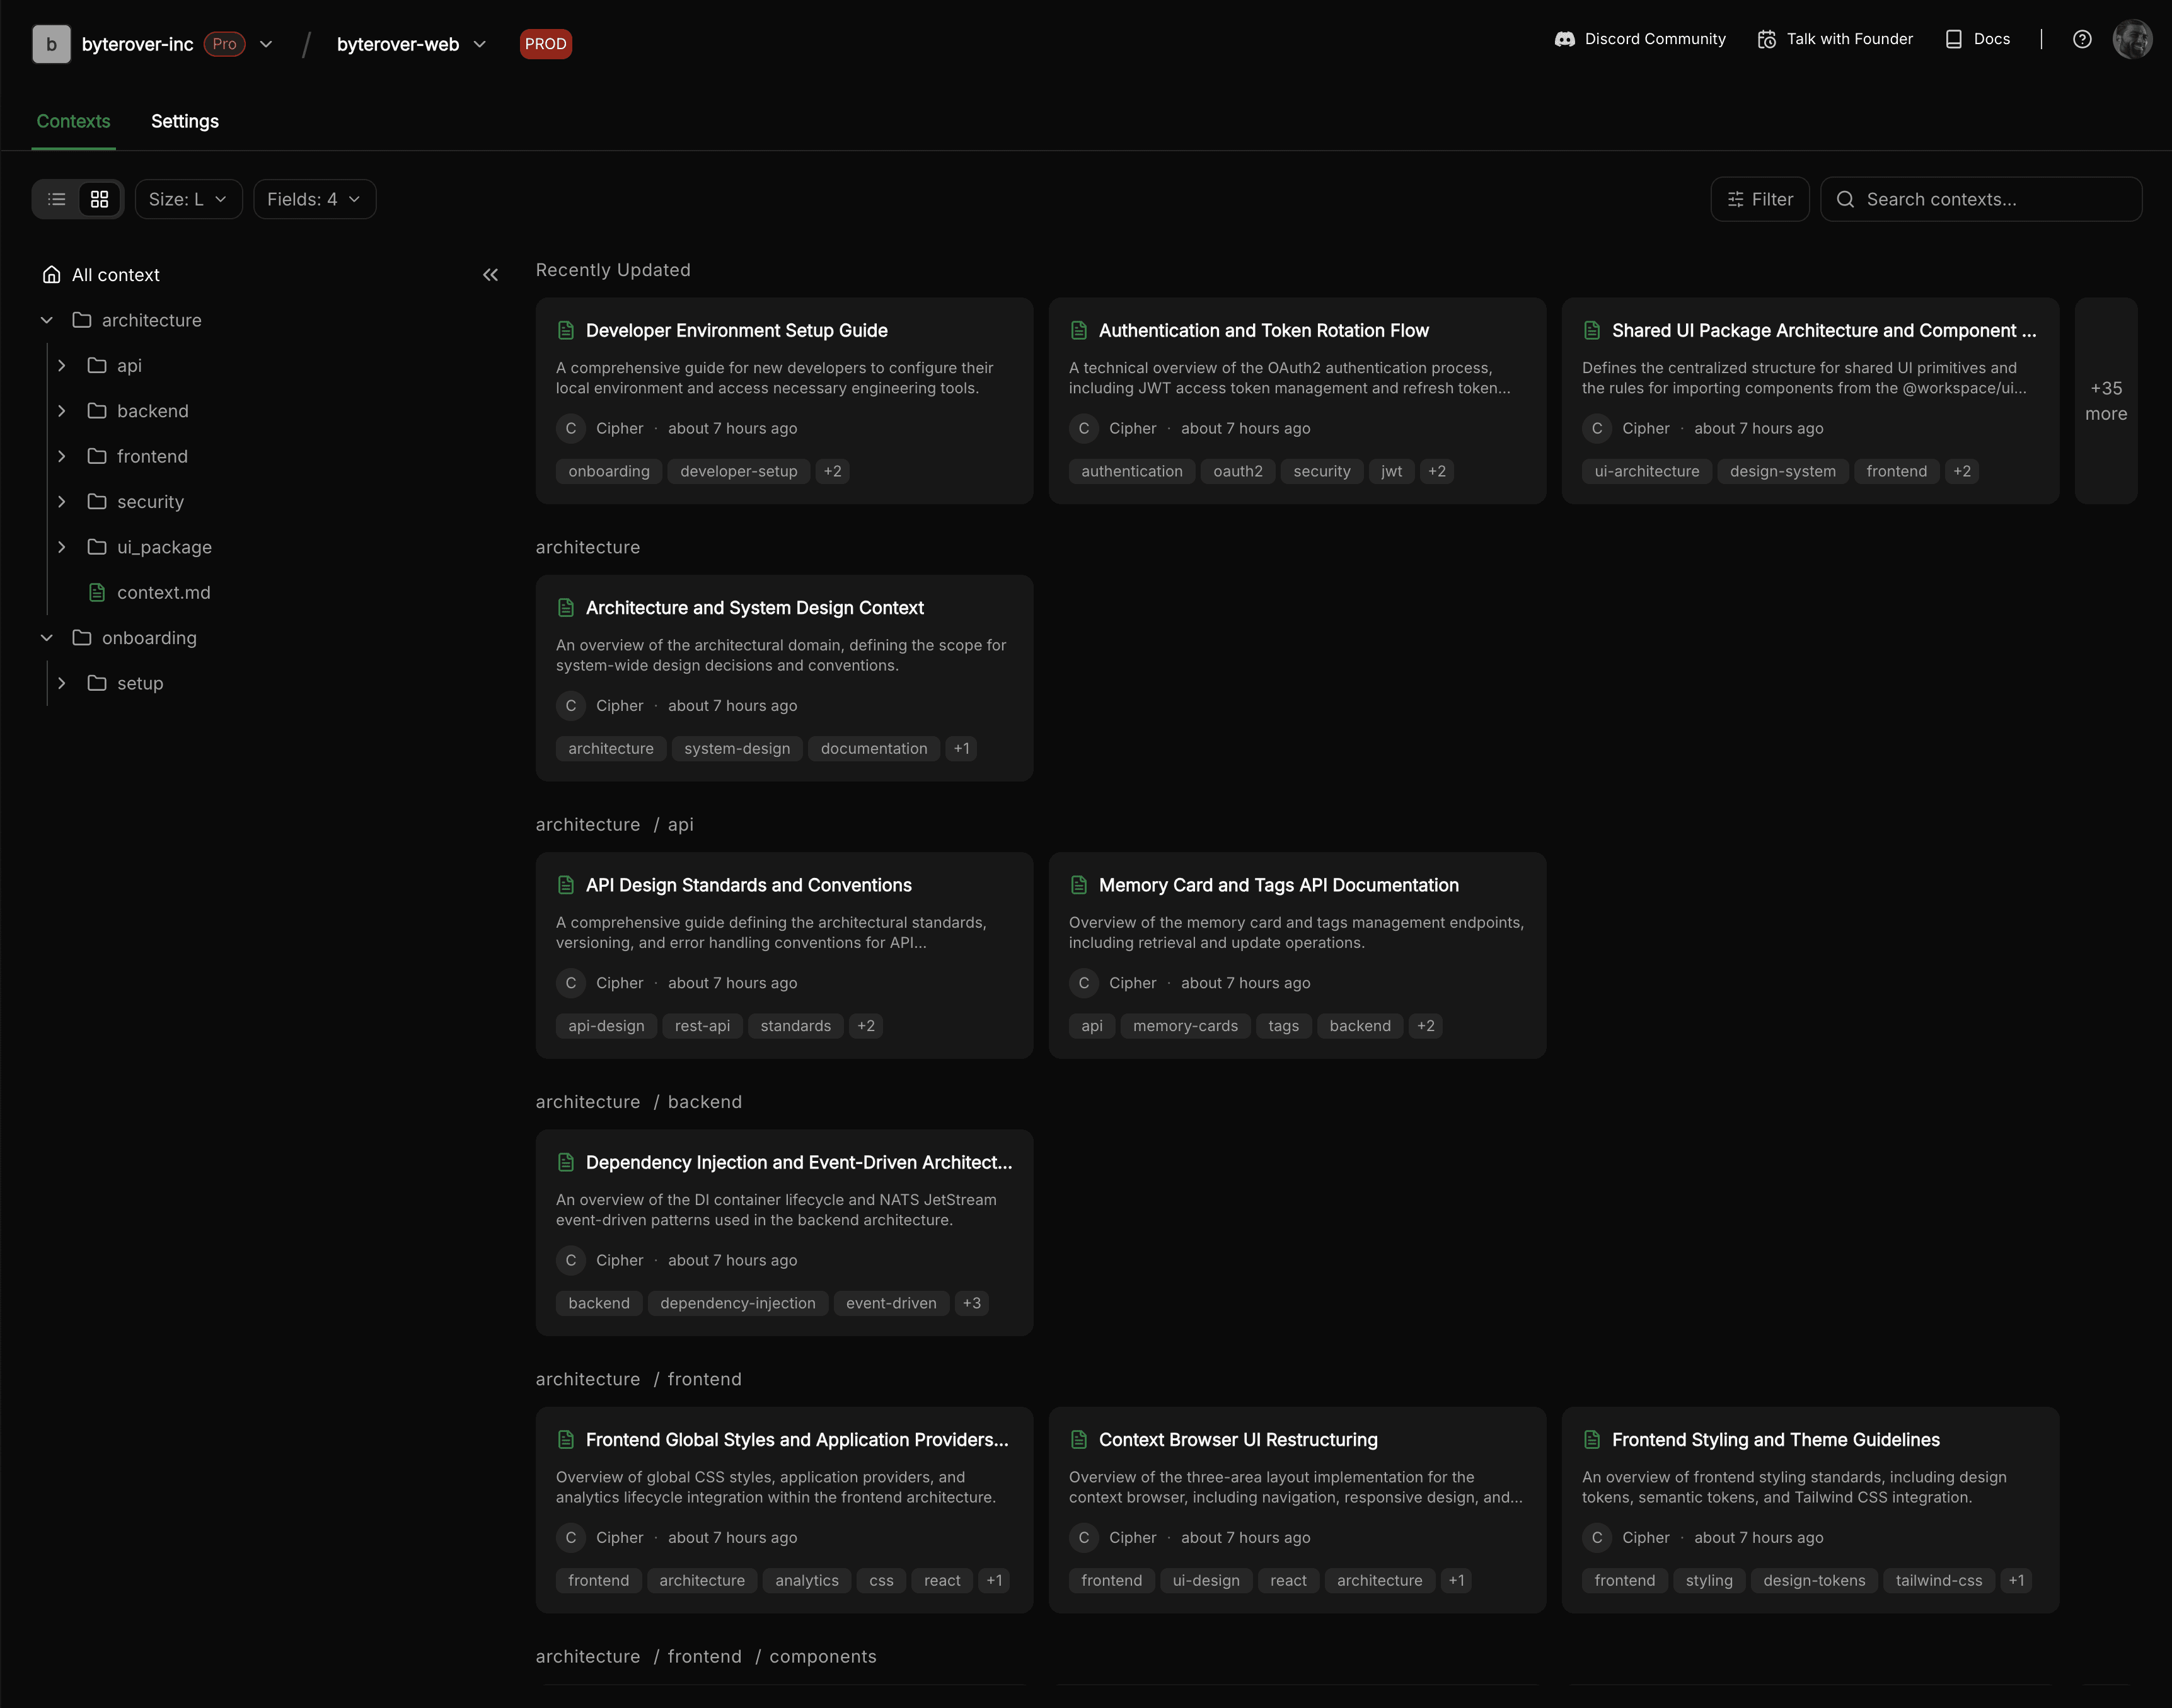Screen dimensions: 2172x1708
Task: Open the Size: L dropdown
Action: [188, 199]
